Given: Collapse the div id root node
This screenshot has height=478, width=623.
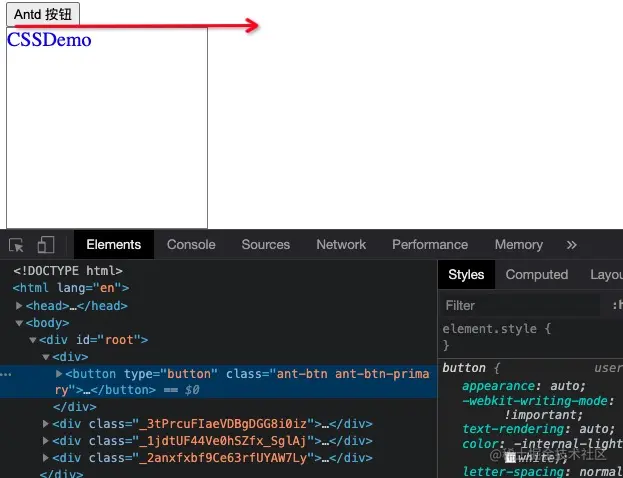Looking at the screenshot, I should coord(33,340).
